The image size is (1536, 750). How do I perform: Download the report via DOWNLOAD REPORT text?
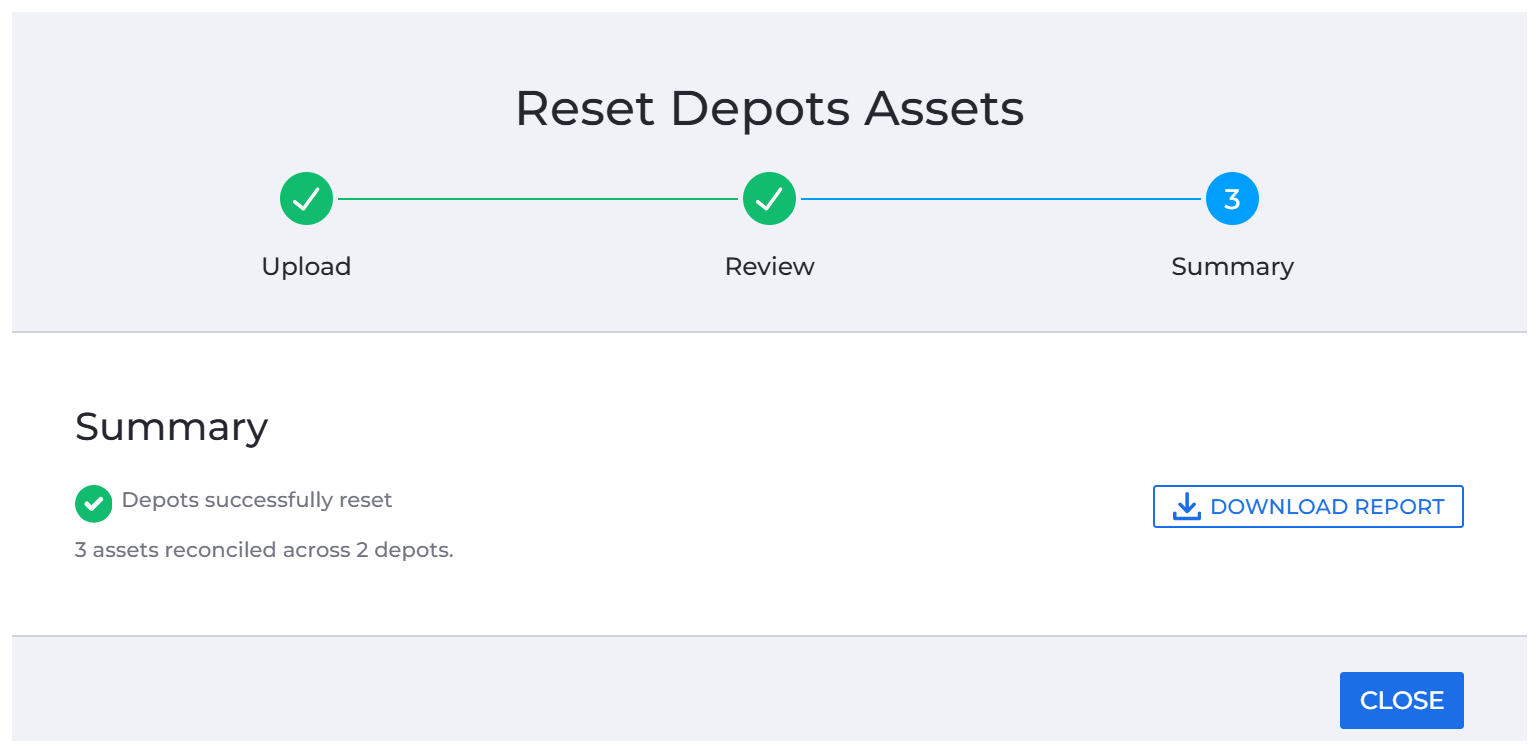click(x=1327, y=507)
